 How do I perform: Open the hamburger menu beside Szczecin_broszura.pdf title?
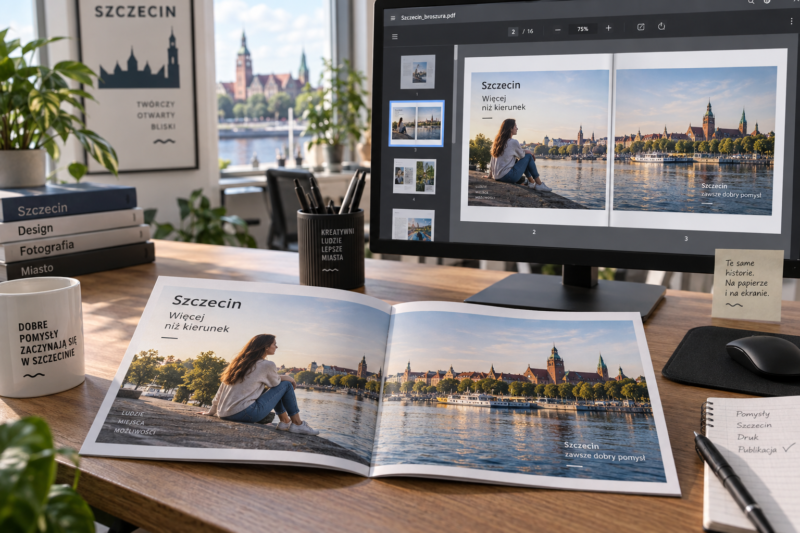393,18
